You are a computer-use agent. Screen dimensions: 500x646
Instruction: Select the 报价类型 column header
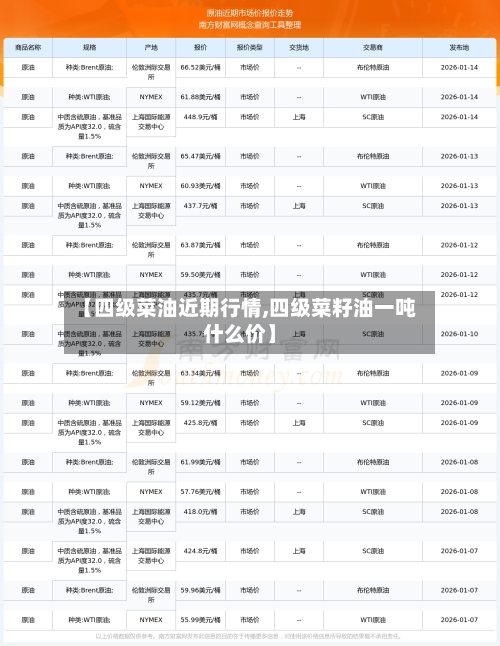pos(250,48)
